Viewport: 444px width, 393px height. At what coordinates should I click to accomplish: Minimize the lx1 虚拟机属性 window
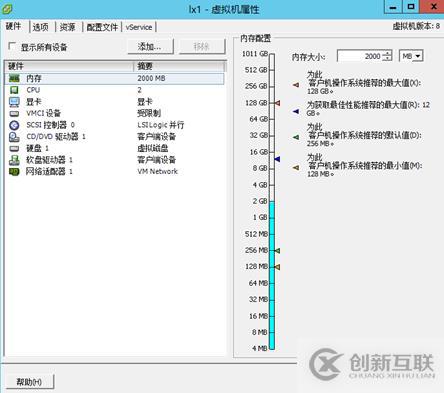click(393, 7)
